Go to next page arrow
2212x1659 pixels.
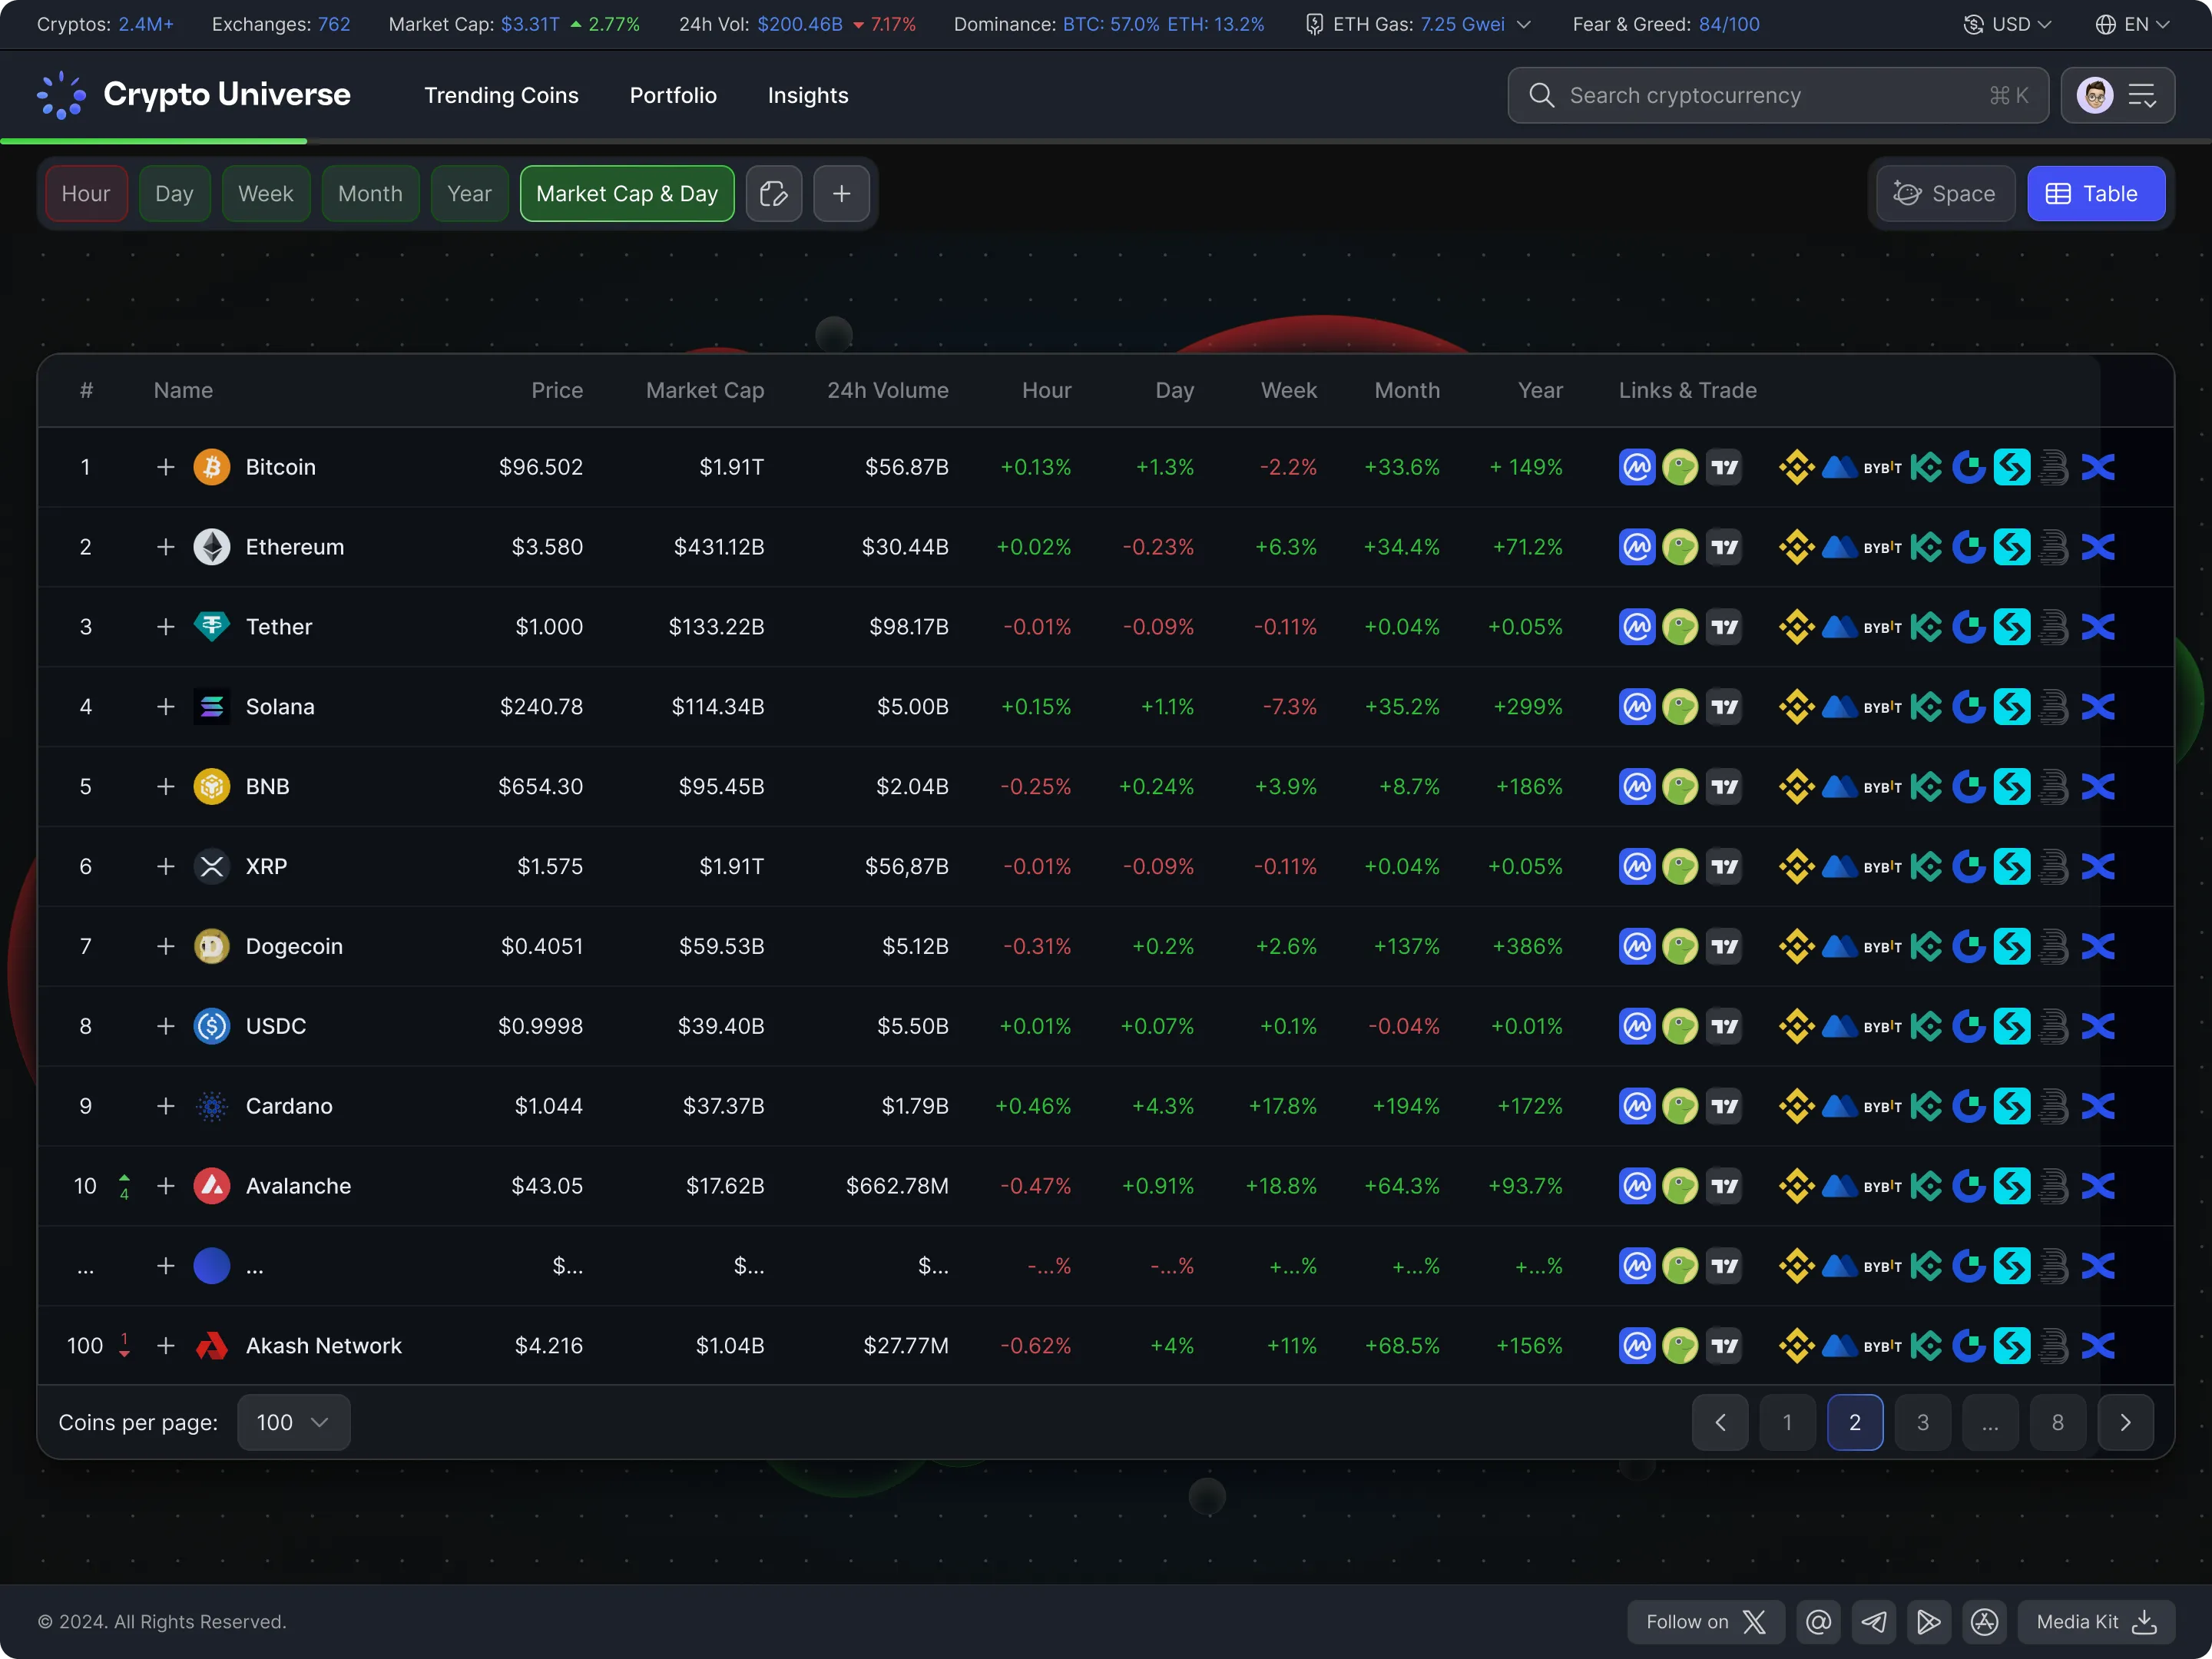(2125, 1422)
